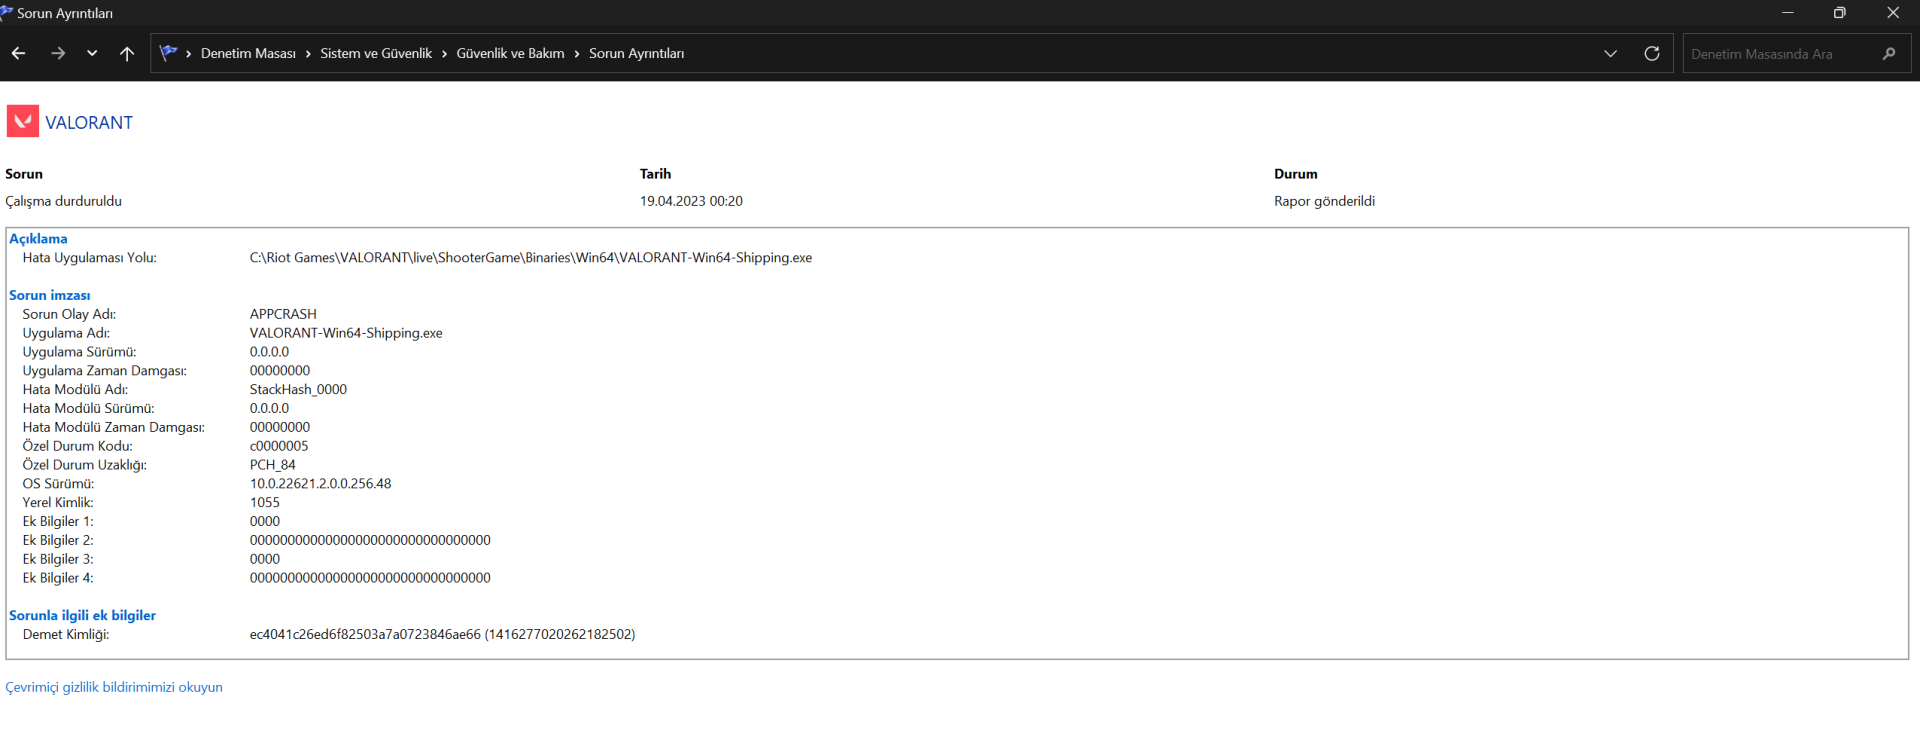1920x749 pixels.
Task: Open Denetim Masası breadcrumb
Action: click(248, 53)
